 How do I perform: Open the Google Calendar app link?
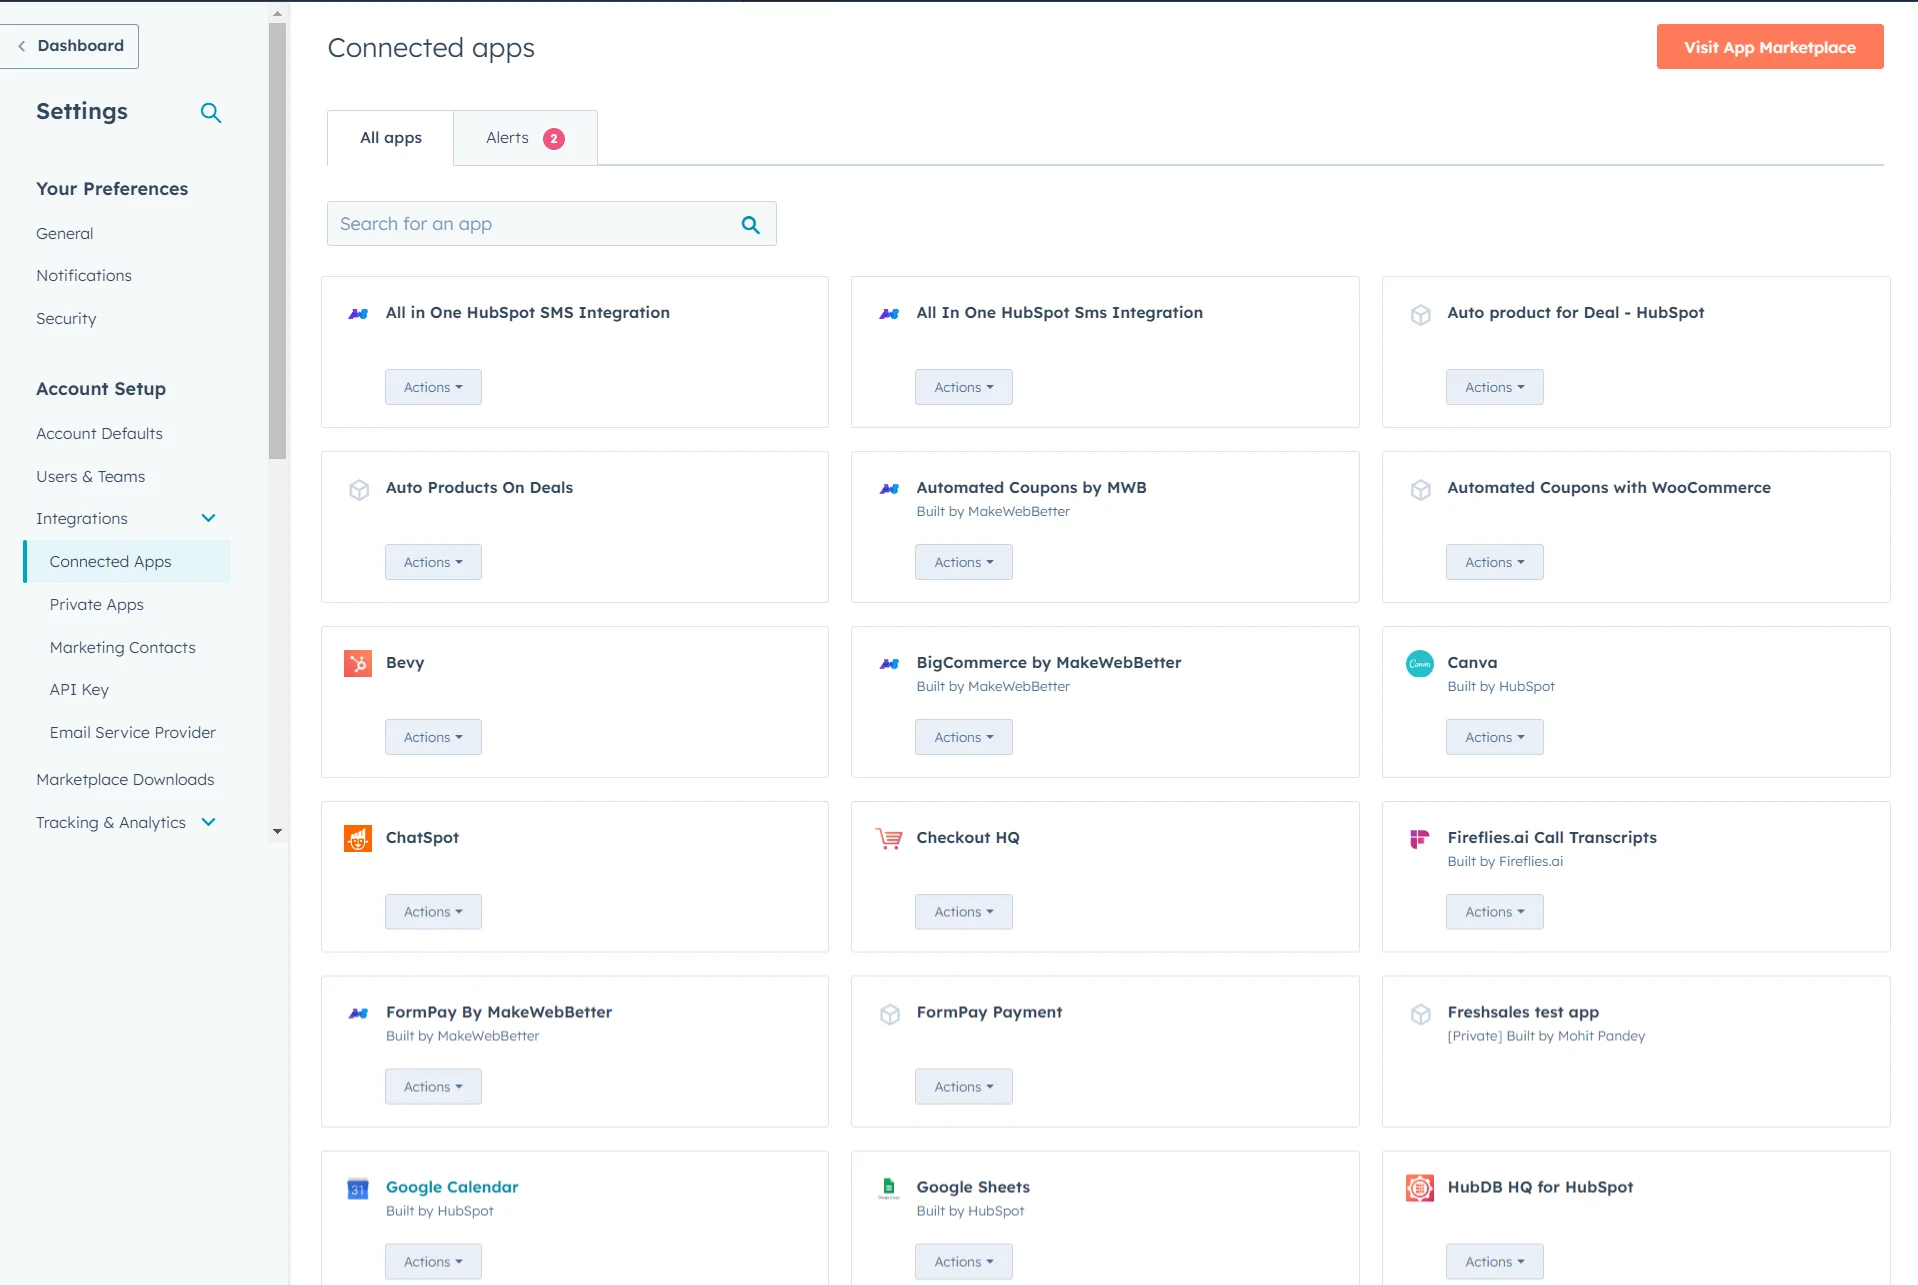click(x=451, y=1187)
